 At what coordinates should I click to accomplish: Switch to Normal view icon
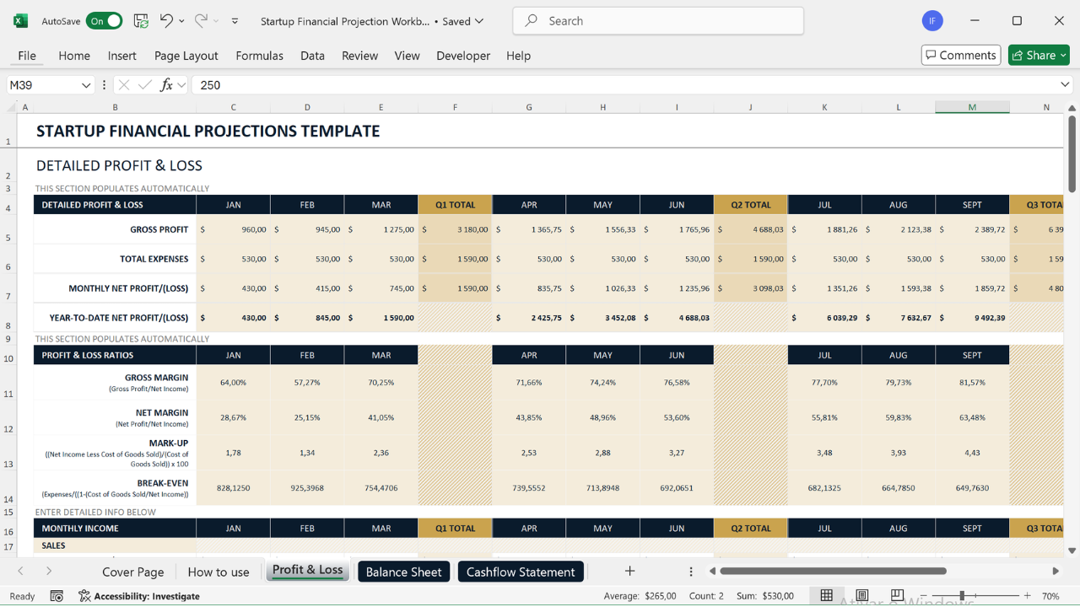coord(827,595)
